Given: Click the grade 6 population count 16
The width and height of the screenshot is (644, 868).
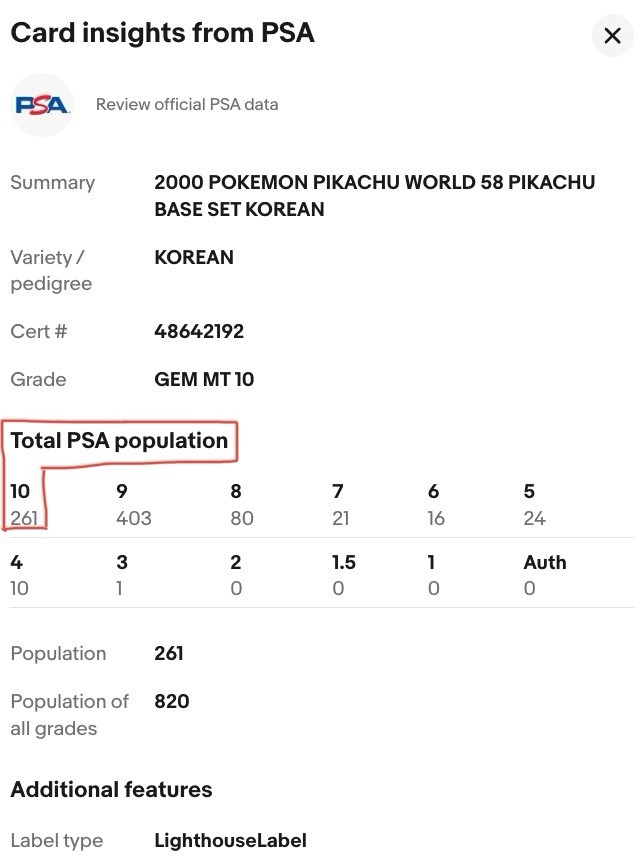Looking at the screenshot, I should (436, 518).
